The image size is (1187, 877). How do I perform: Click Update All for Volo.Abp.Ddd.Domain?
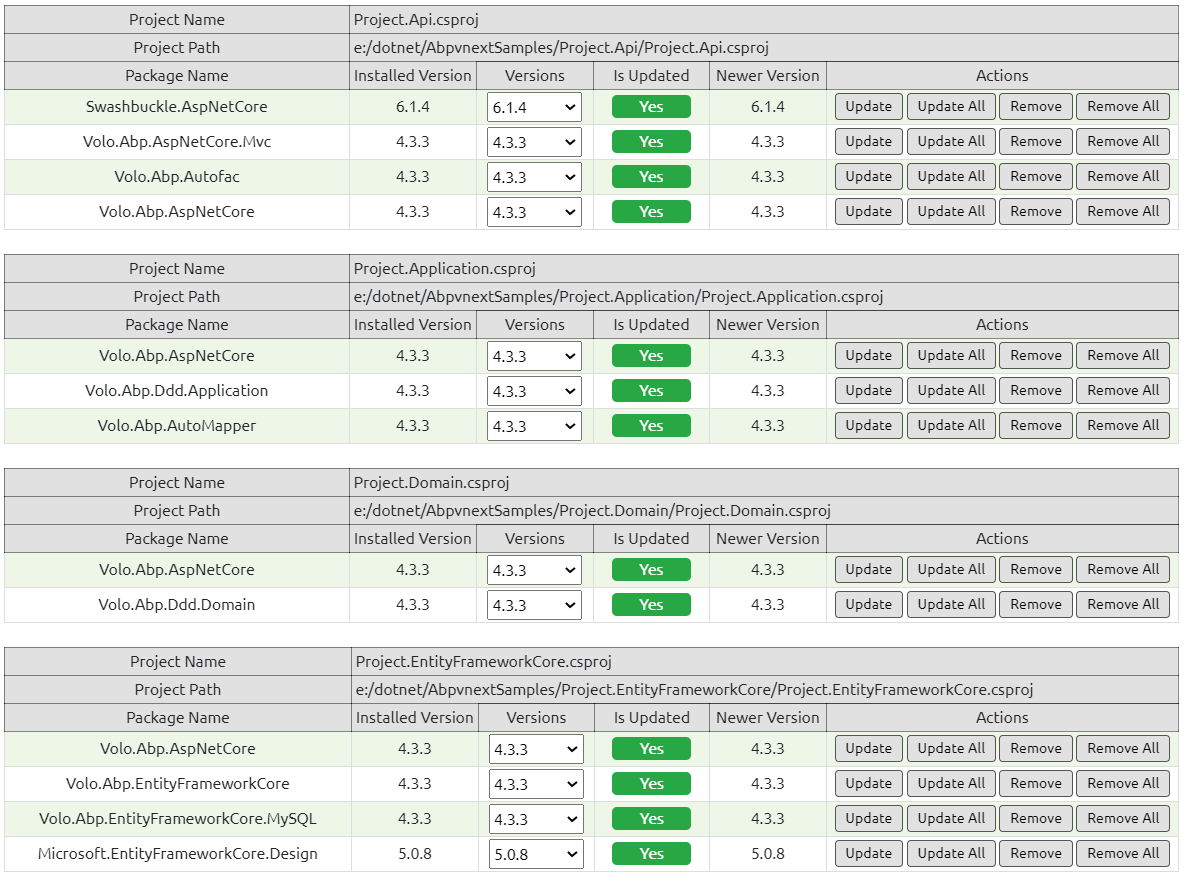coord(951,604)
